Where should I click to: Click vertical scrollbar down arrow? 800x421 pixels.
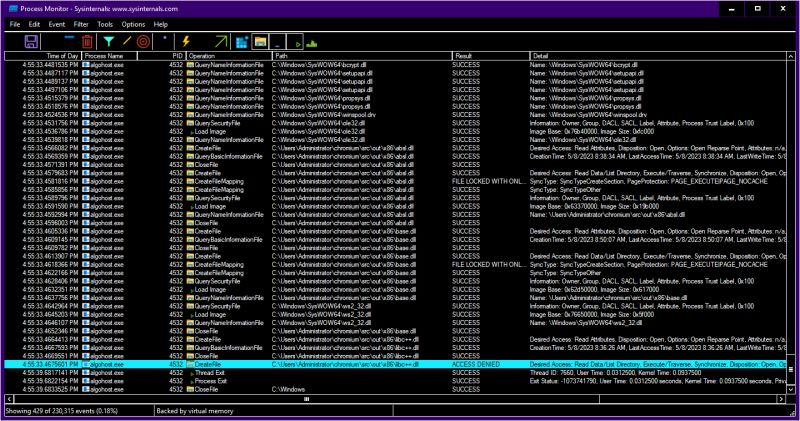point(791,389)
